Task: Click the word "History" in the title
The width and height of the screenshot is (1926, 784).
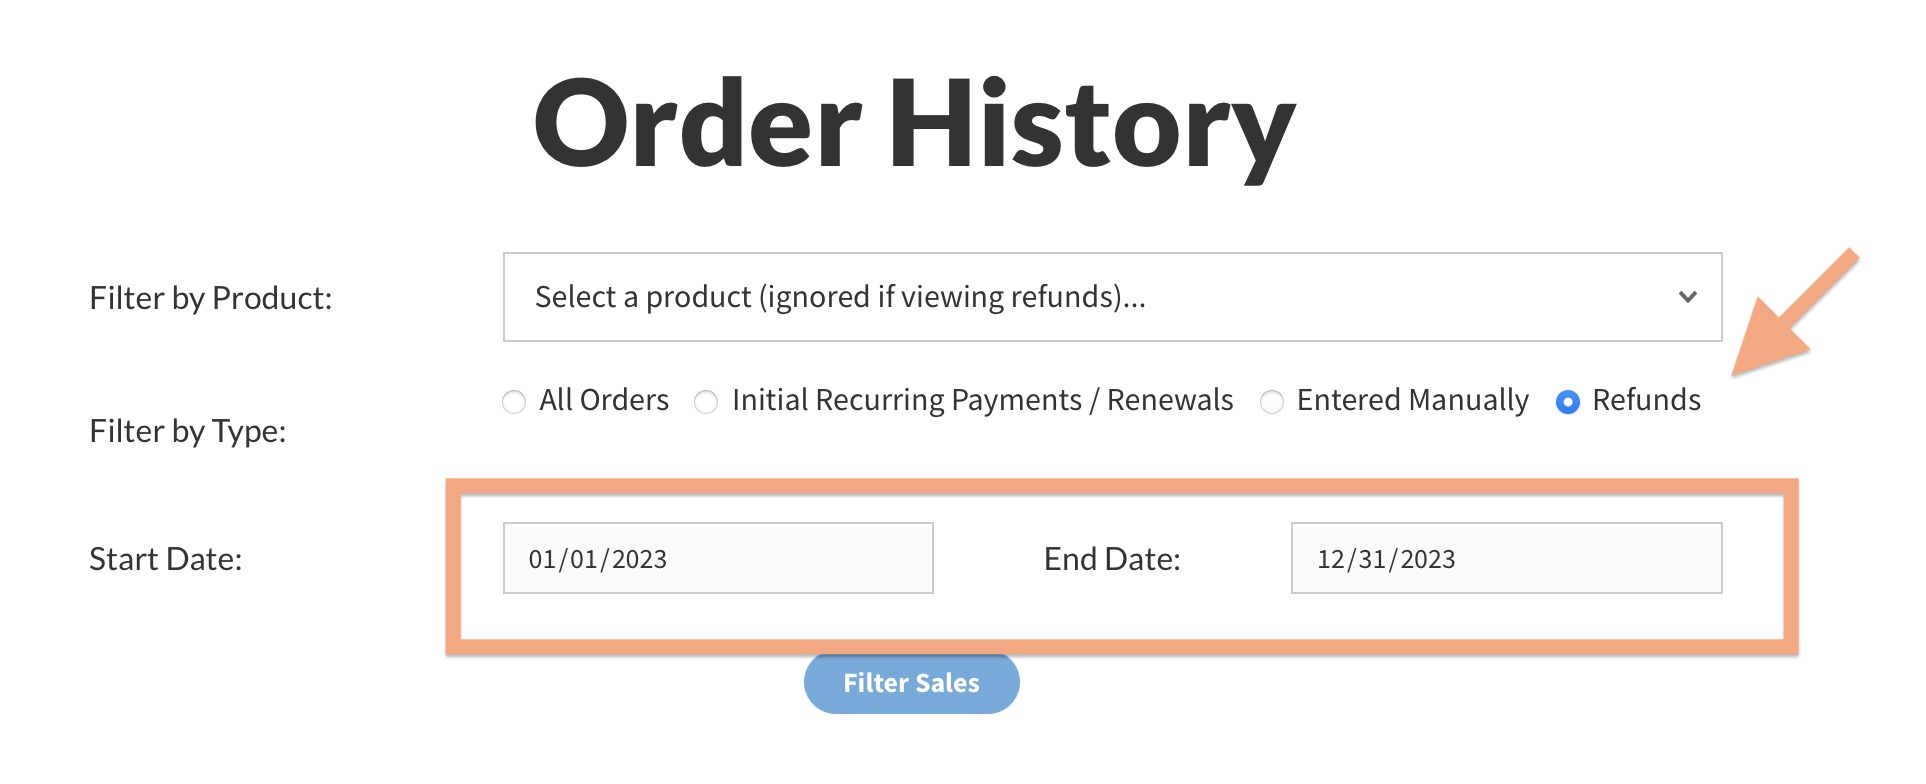Action: click(x=1091, y=125)
